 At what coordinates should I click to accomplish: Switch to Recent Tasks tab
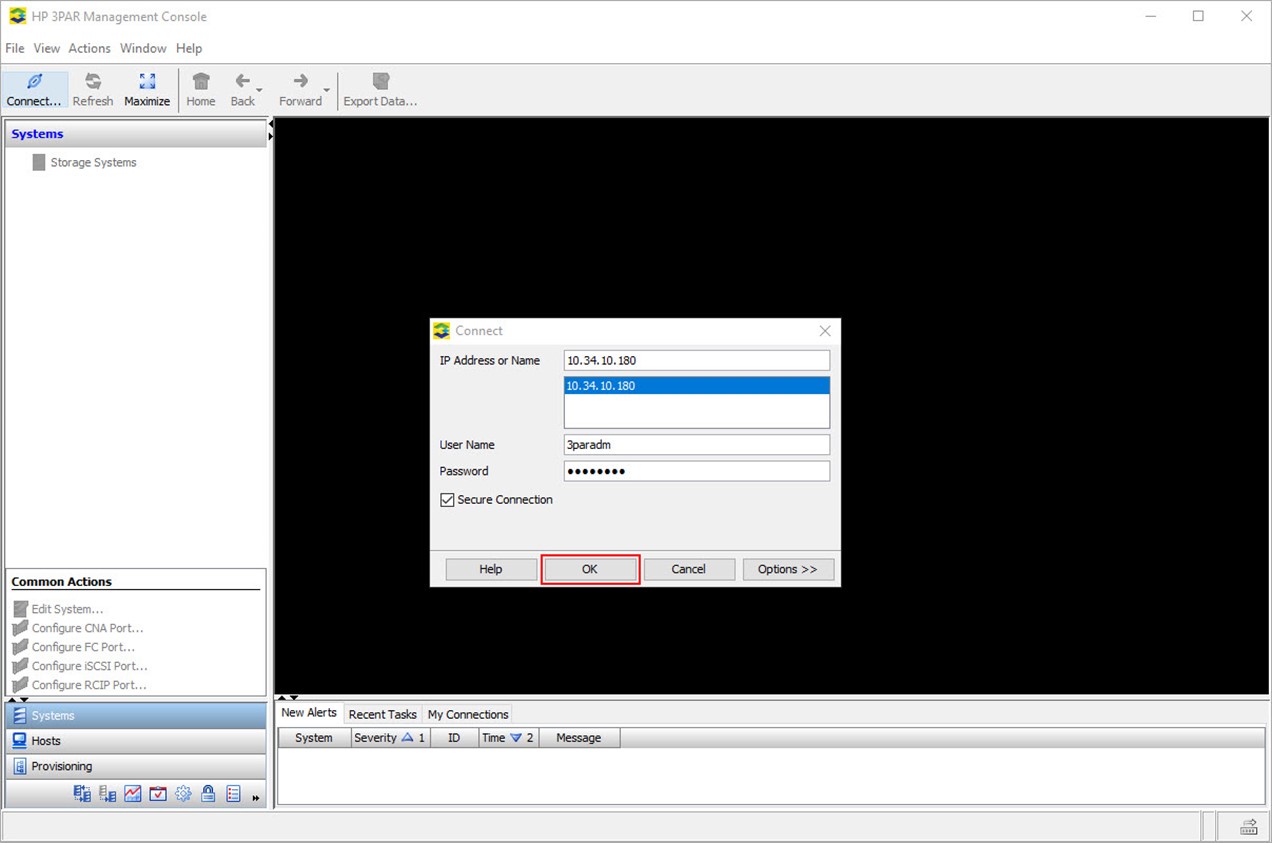coord(382,714)
